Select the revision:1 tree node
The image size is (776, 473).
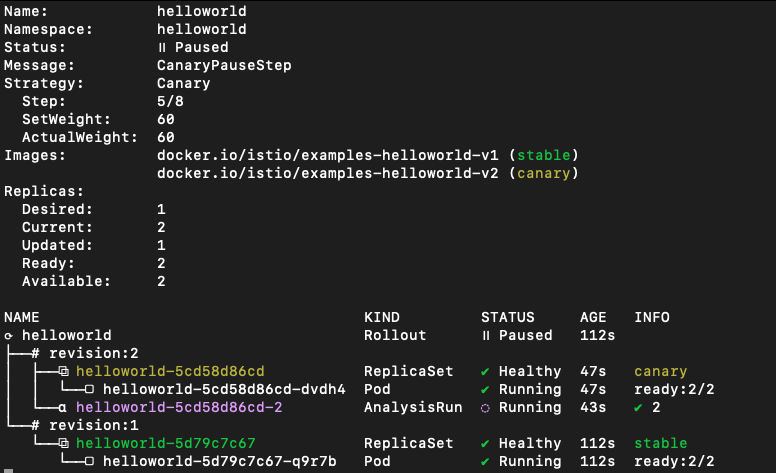[x=85, y=425]
